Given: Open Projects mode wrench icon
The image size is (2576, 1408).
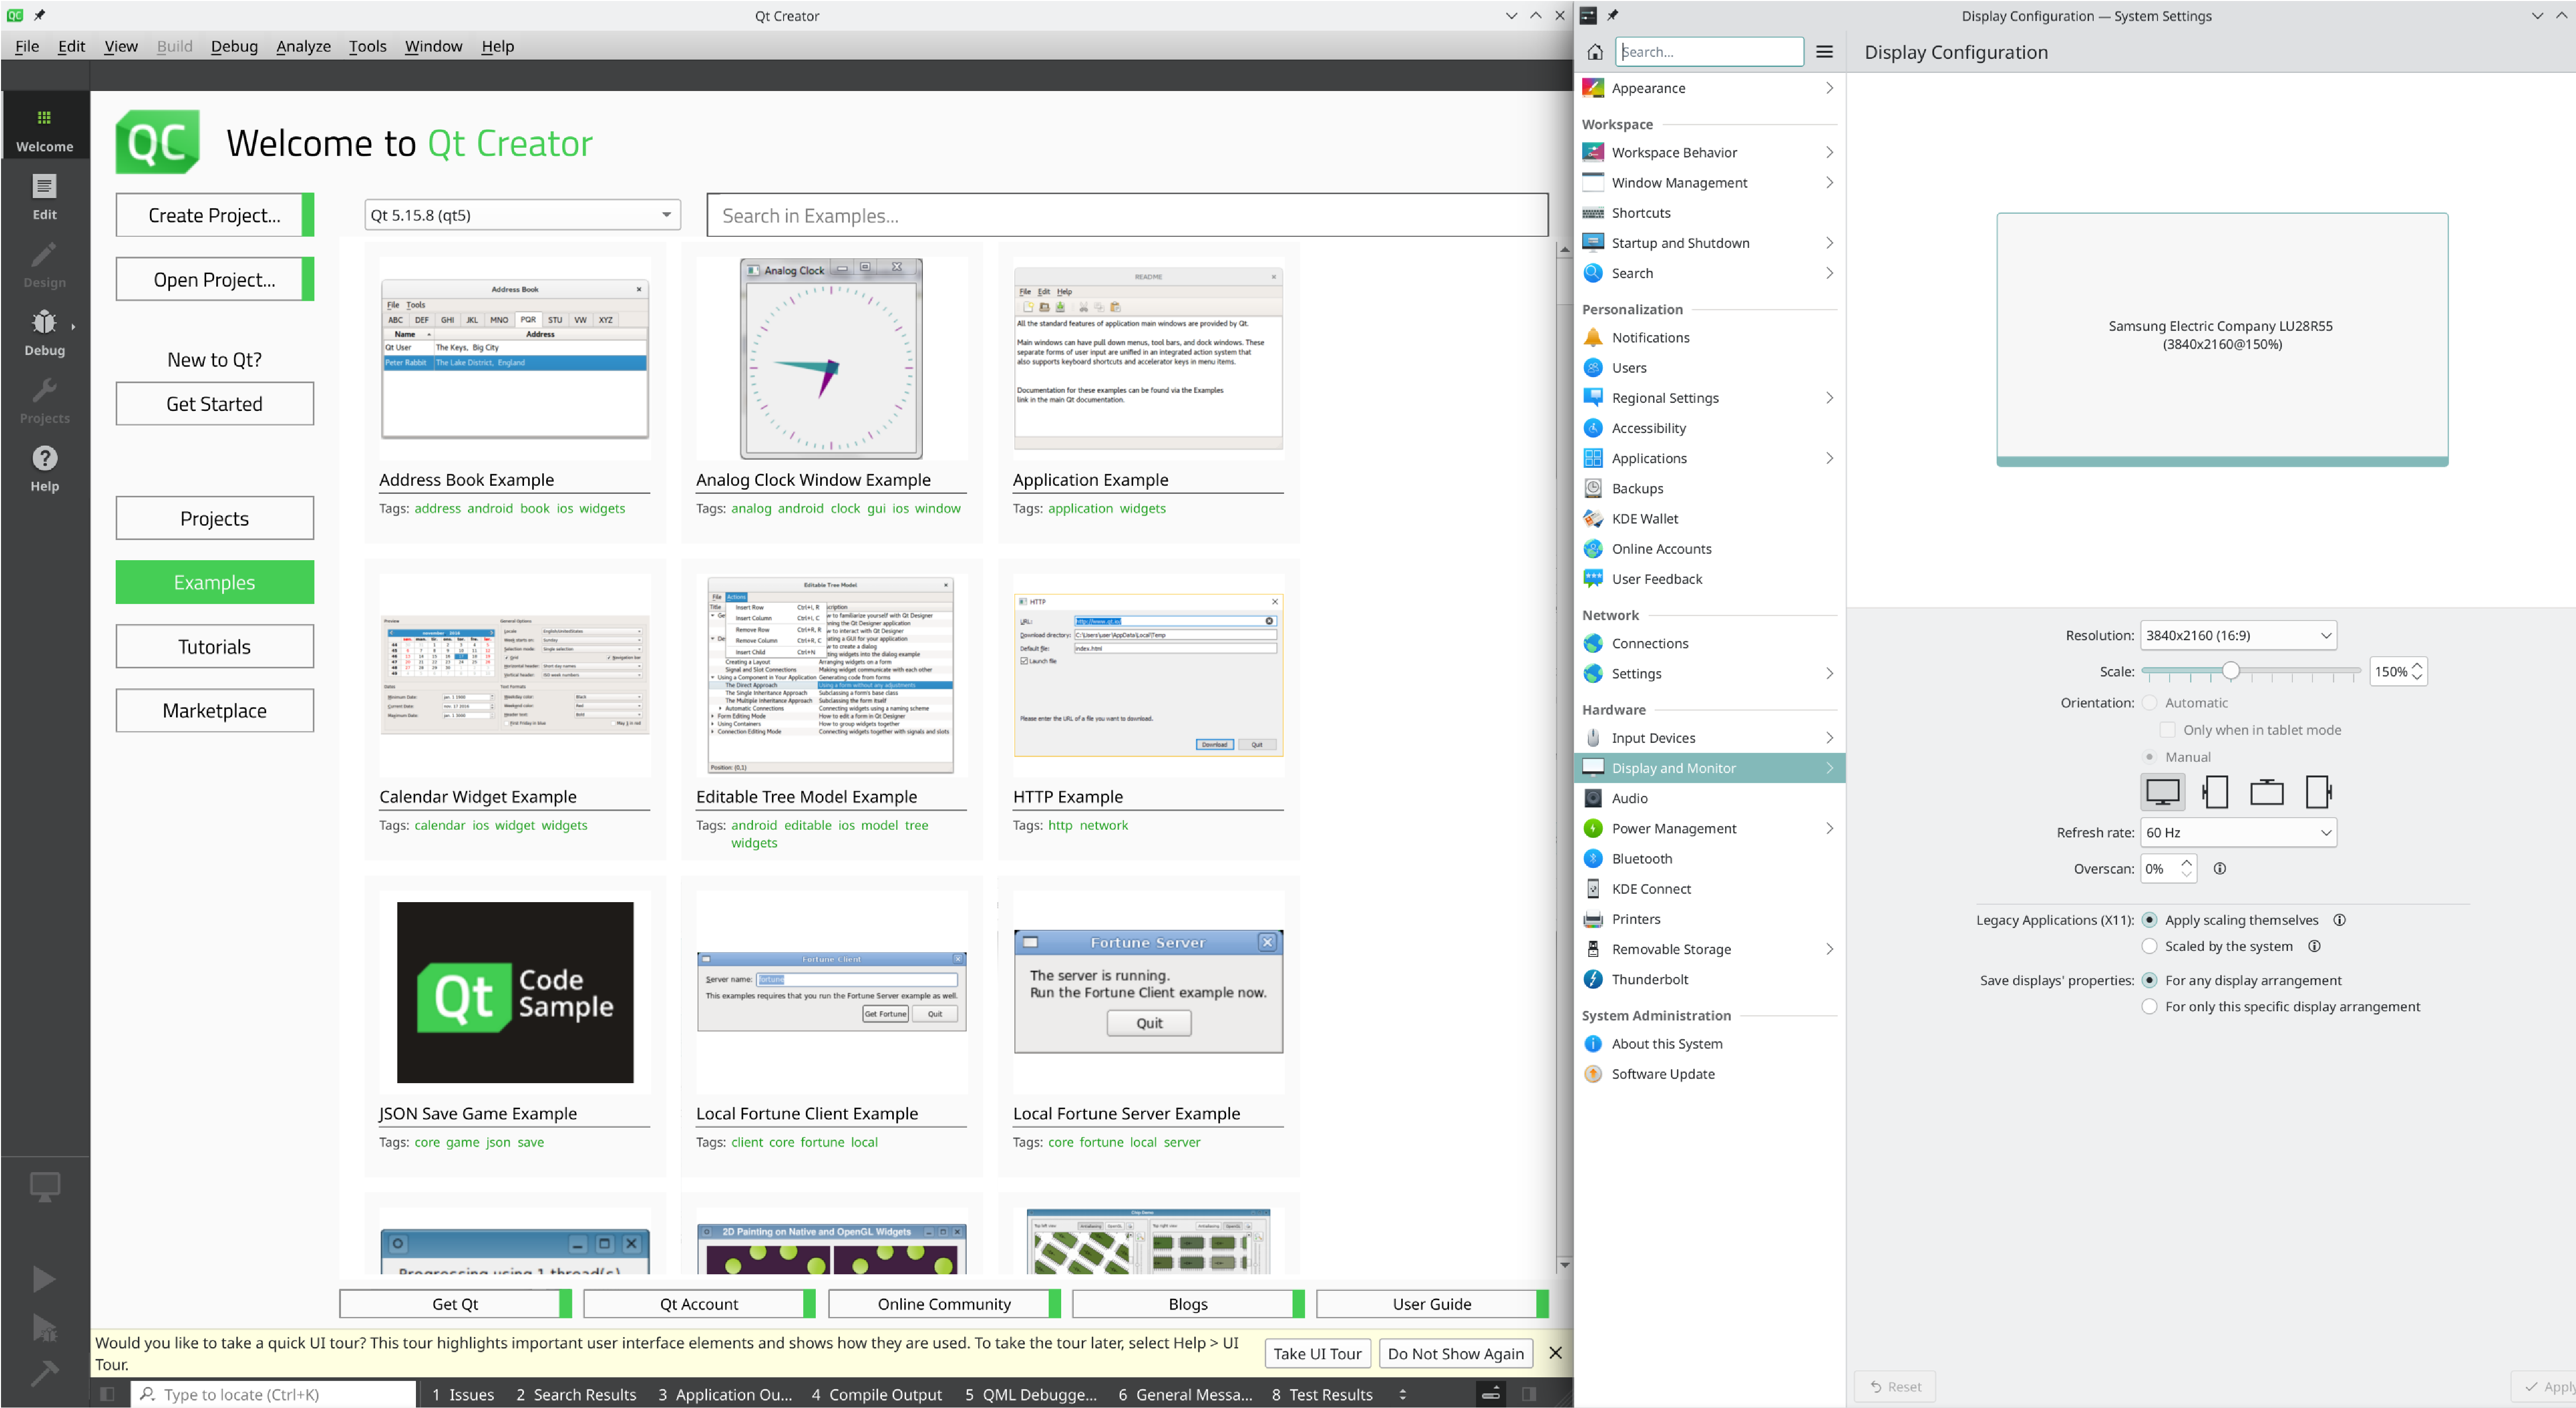Looking at the screenshot, I should point(44,400).
